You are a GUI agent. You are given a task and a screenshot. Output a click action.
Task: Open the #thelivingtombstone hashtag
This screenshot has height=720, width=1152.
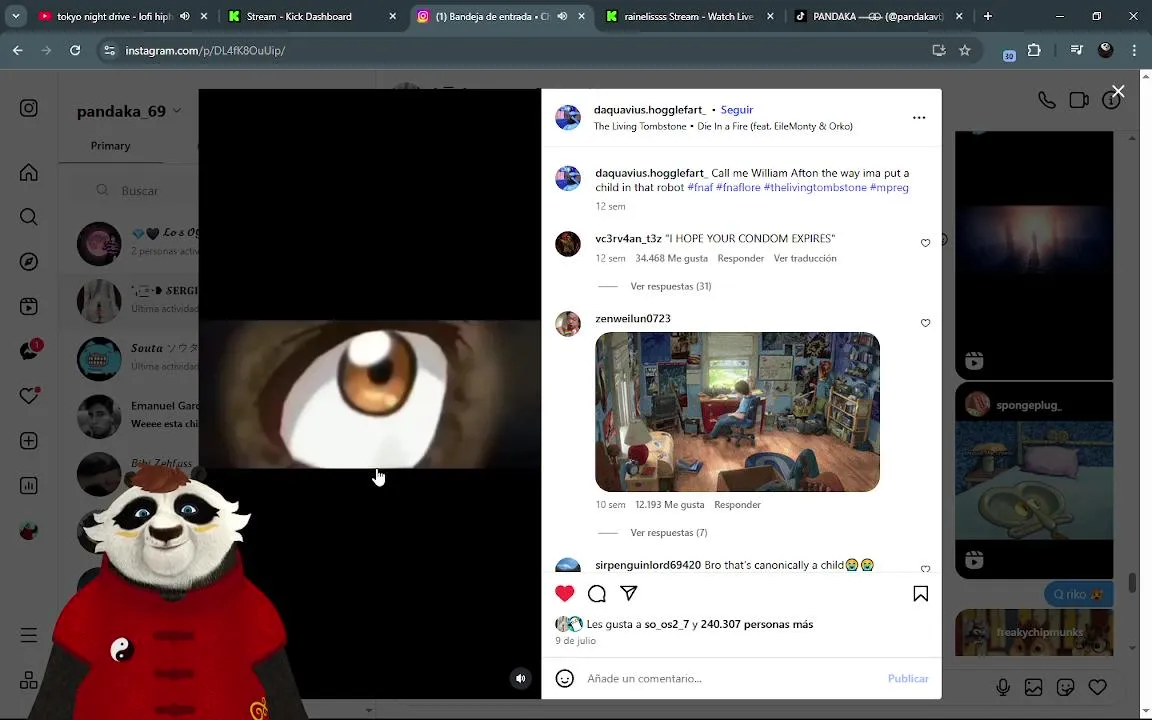point(815,187)
